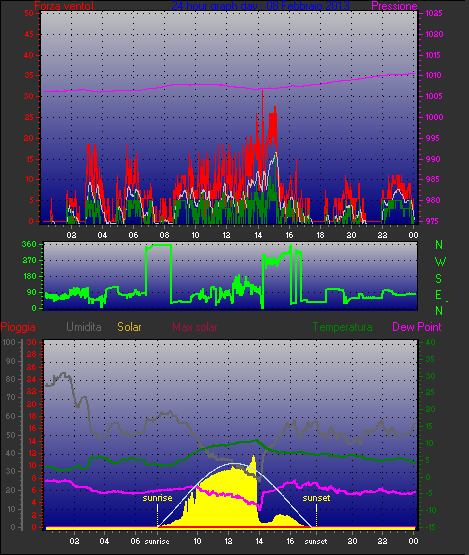Click the W compass direction label

[440, 262]
